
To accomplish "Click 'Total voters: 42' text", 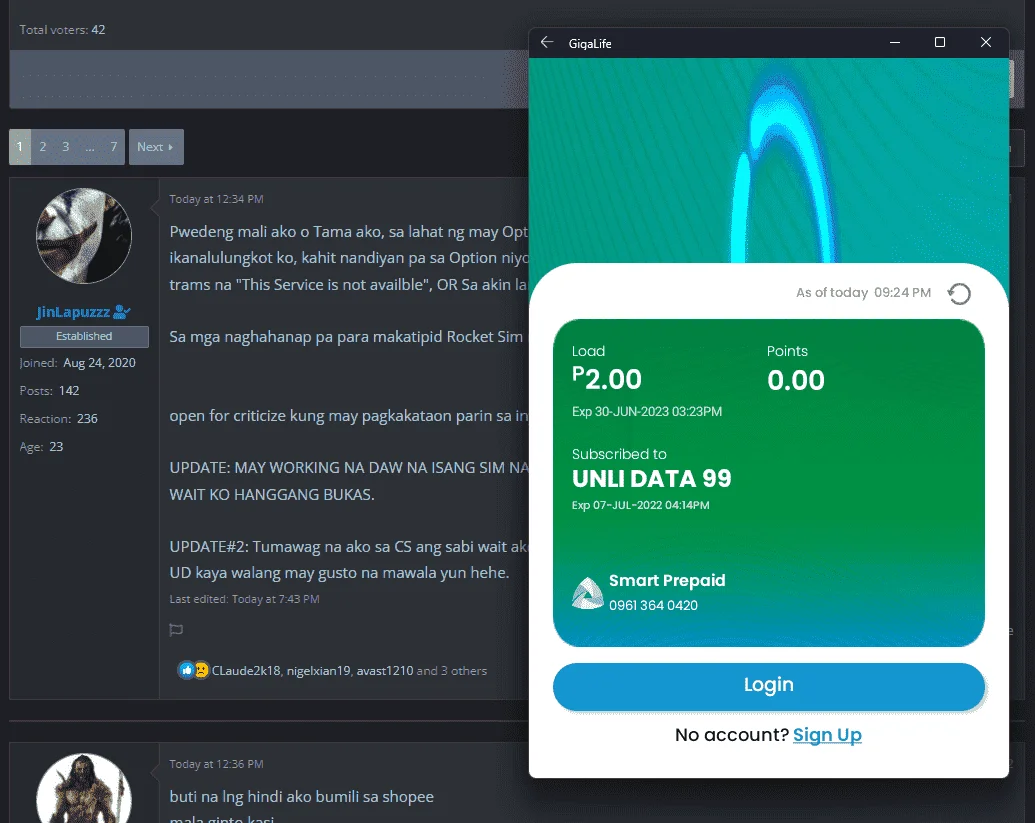I will coord(62,30).
